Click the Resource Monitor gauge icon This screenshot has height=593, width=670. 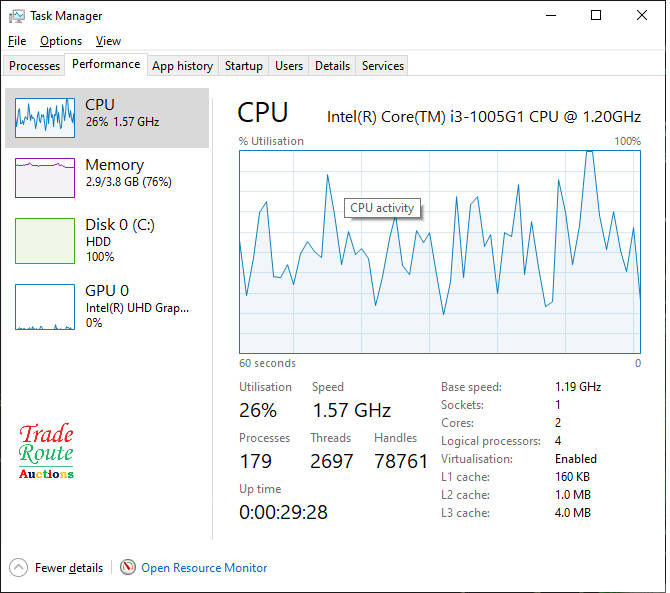coord(128,568)
